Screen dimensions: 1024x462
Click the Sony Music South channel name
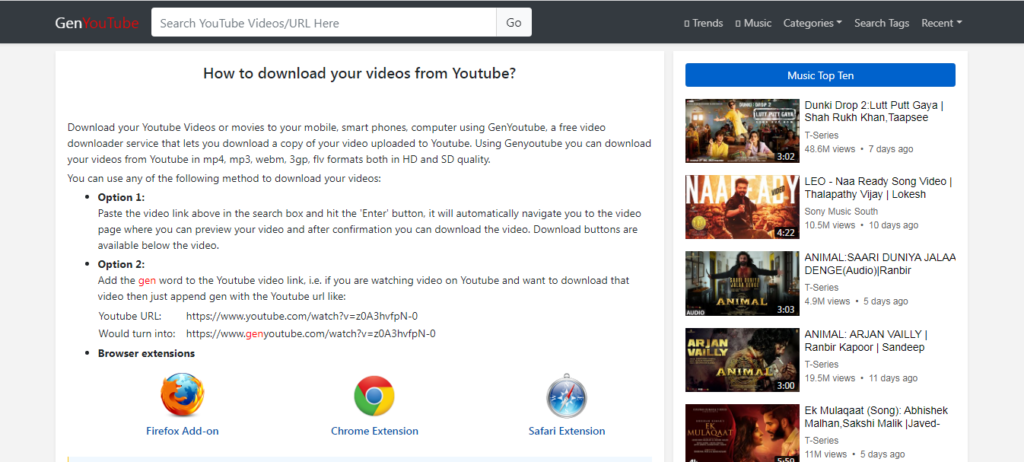coord(841,212)
